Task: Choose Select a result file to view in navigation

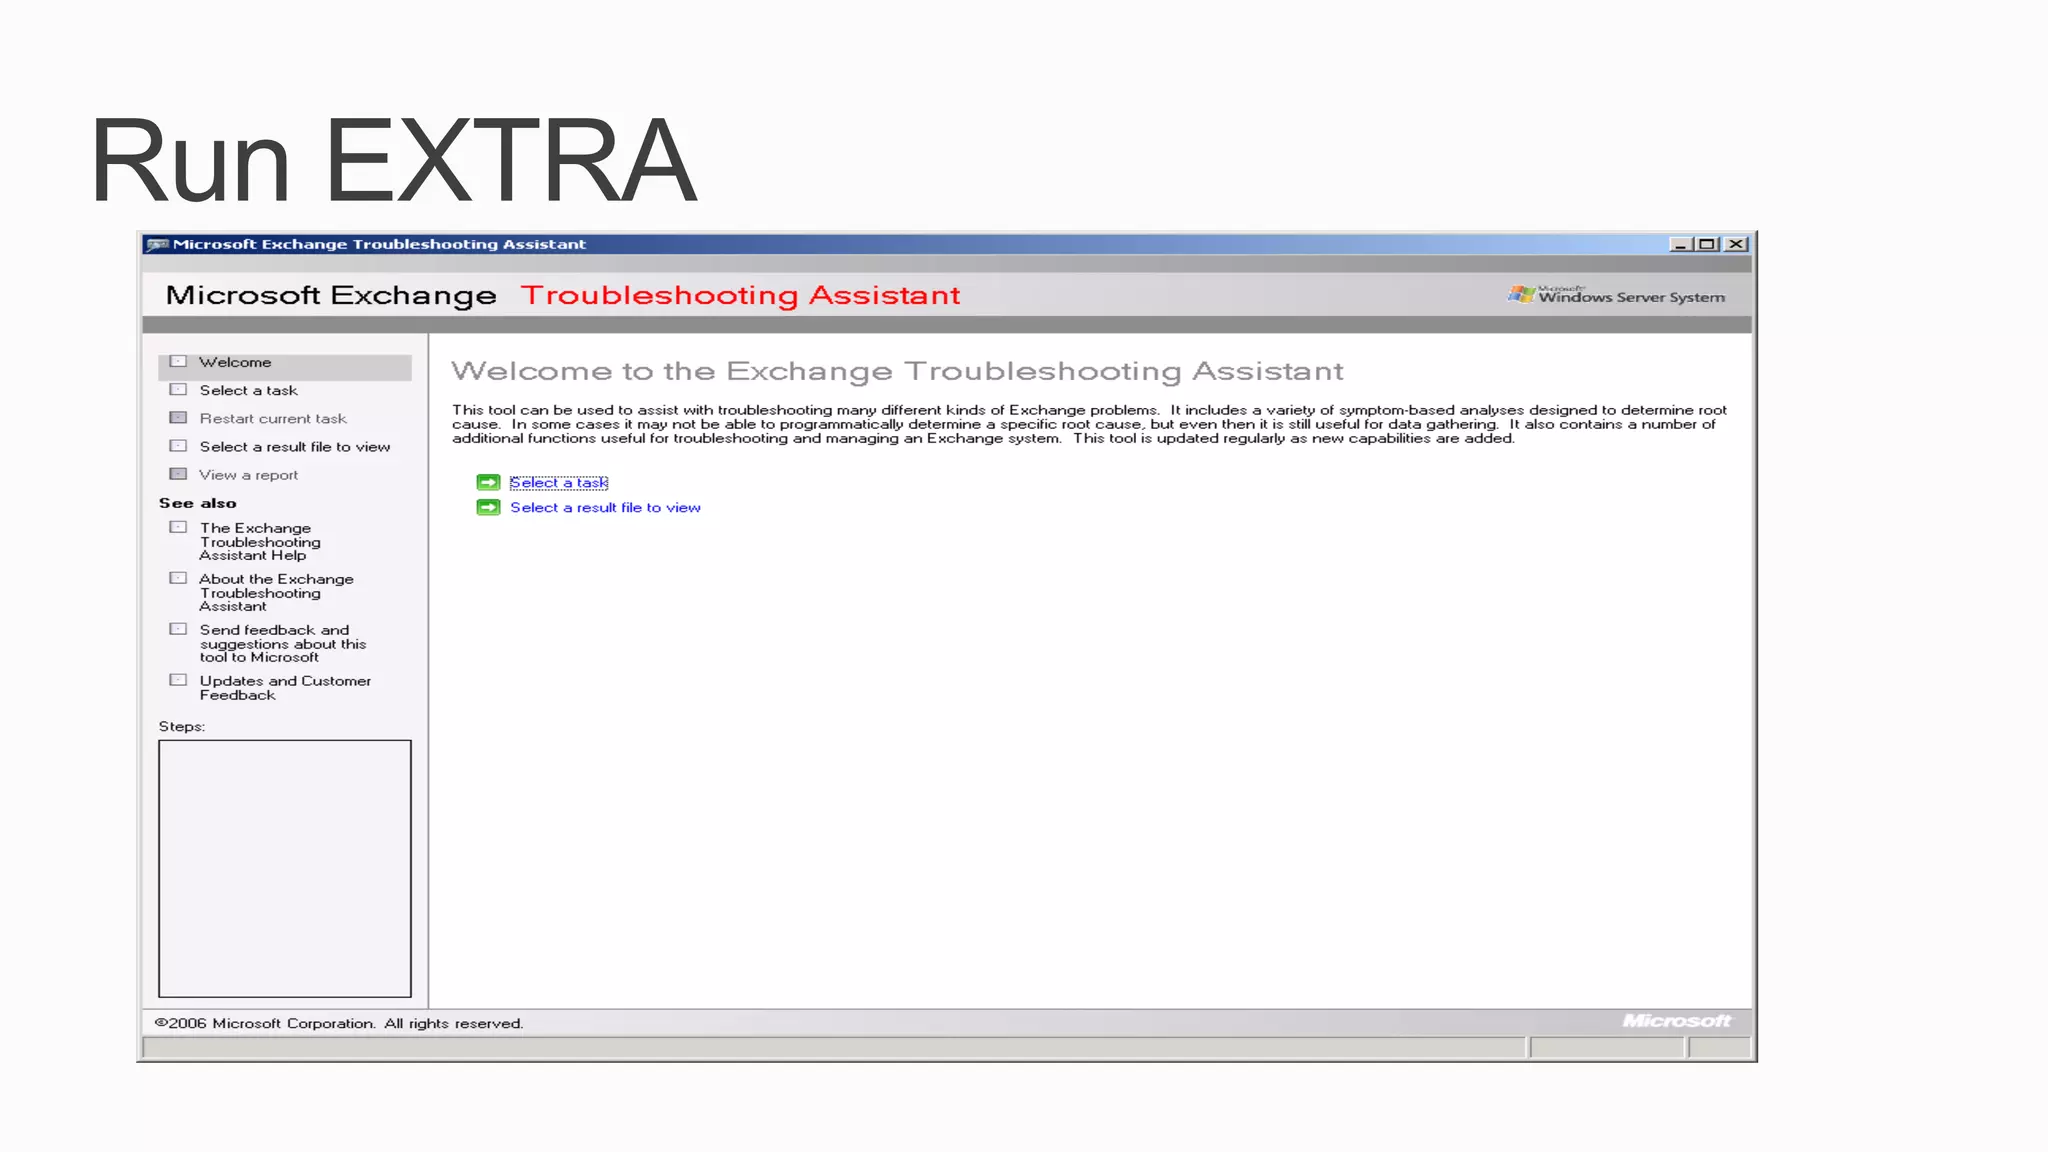Action: (294, 446)
